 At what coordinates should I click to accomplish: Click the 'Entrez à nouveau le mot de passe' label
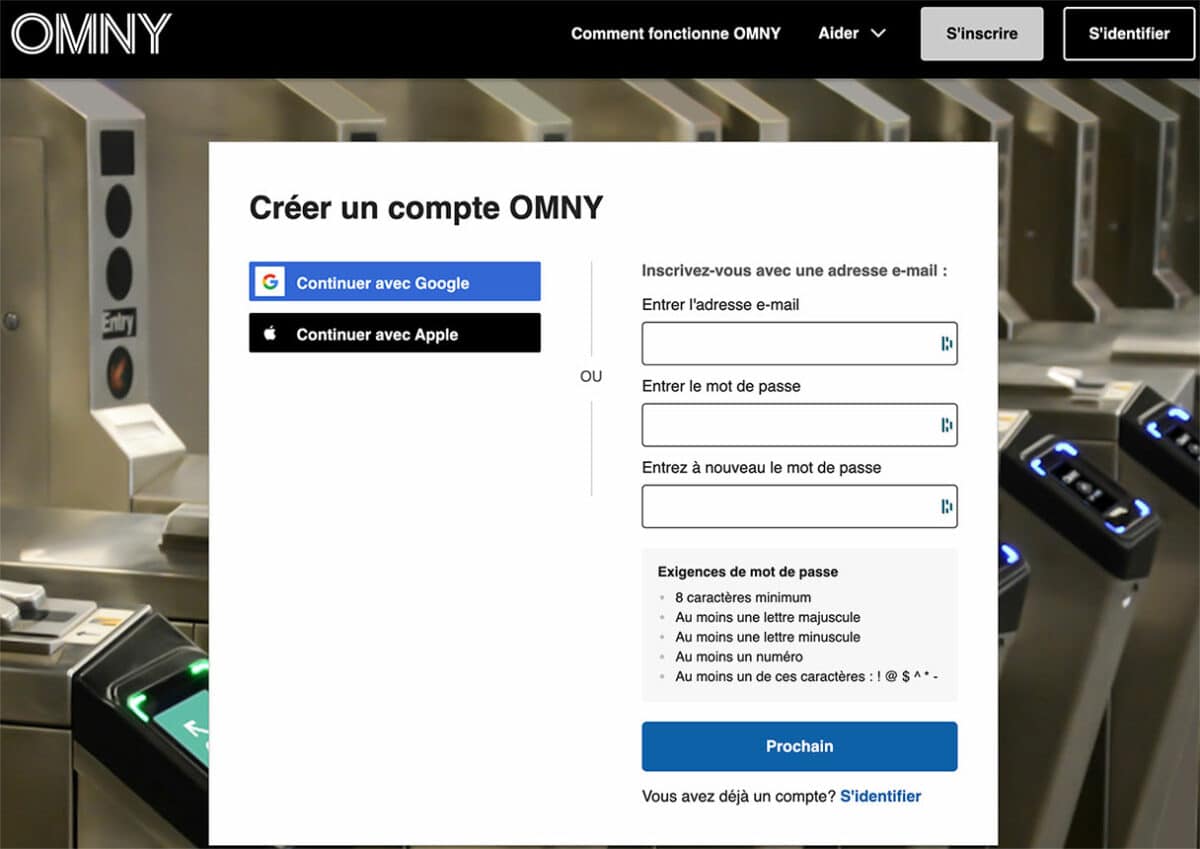point(762,467)
